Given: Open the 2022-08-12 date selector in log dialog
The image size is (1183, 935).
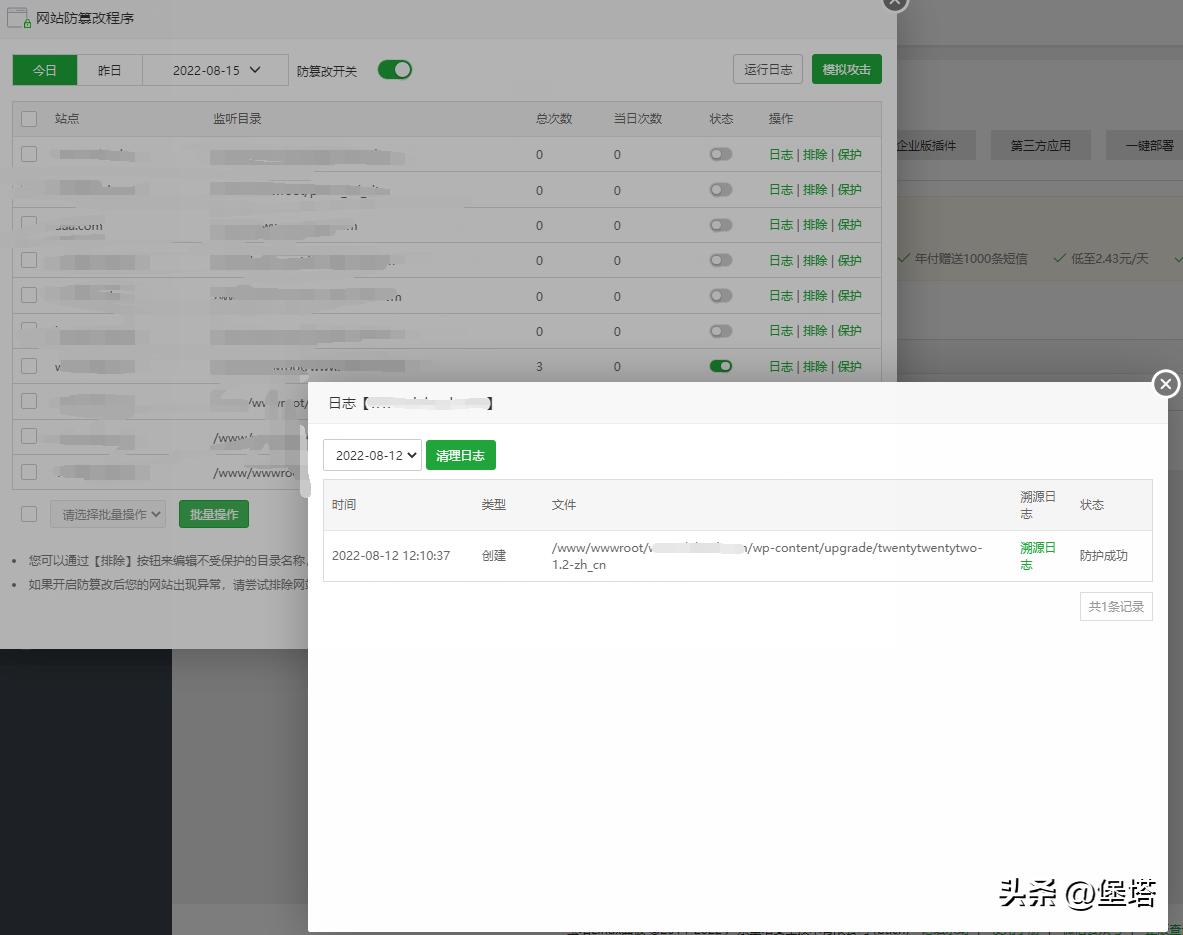Looking at the screenshot, I should click(372, 455).
